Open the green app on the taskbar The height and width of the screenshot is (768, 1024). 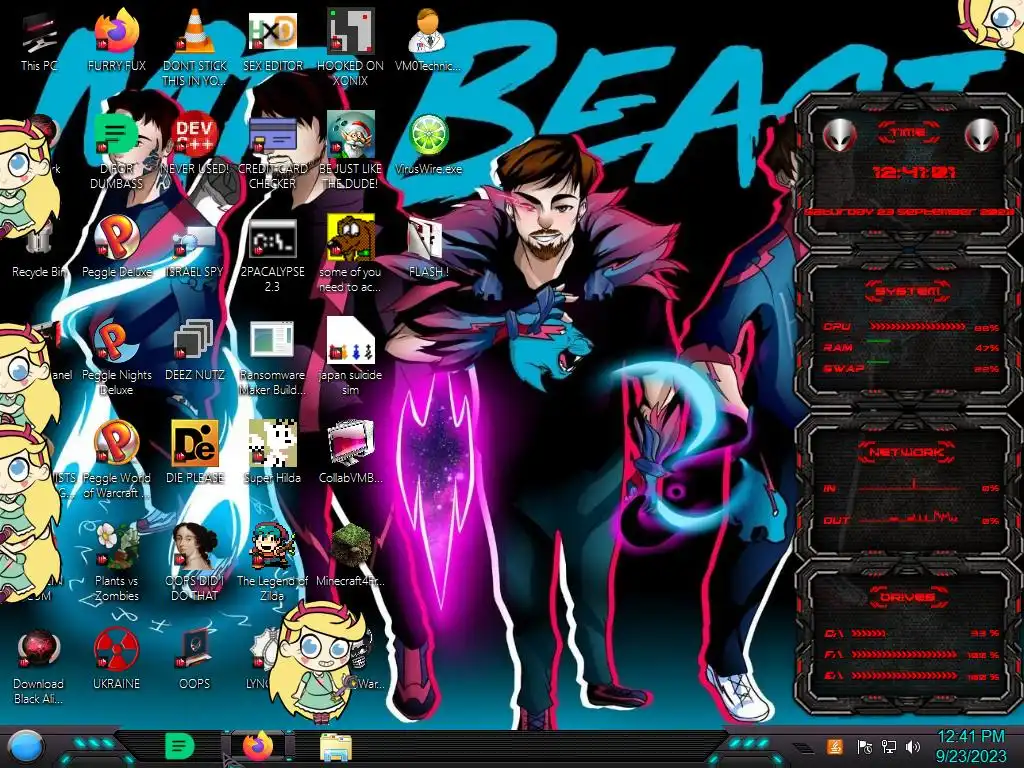click(180, 746)
